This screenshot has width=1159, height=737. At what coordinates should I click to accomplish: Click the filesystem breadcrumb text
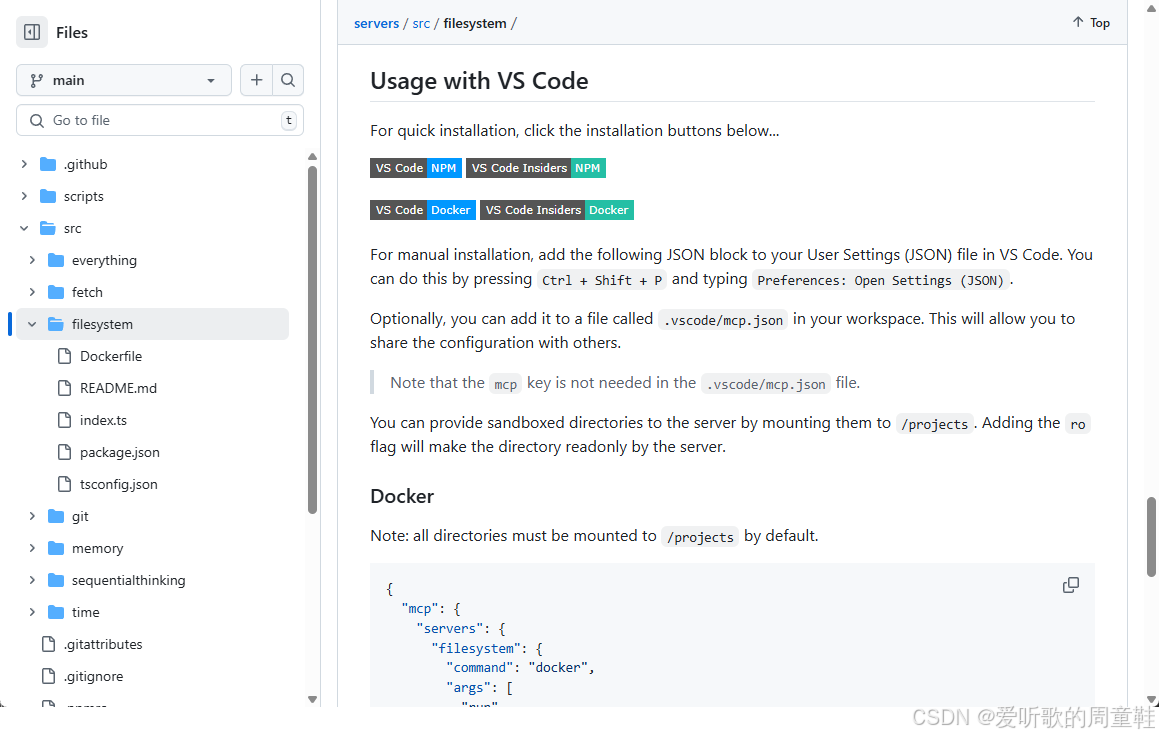pos(475,23)
